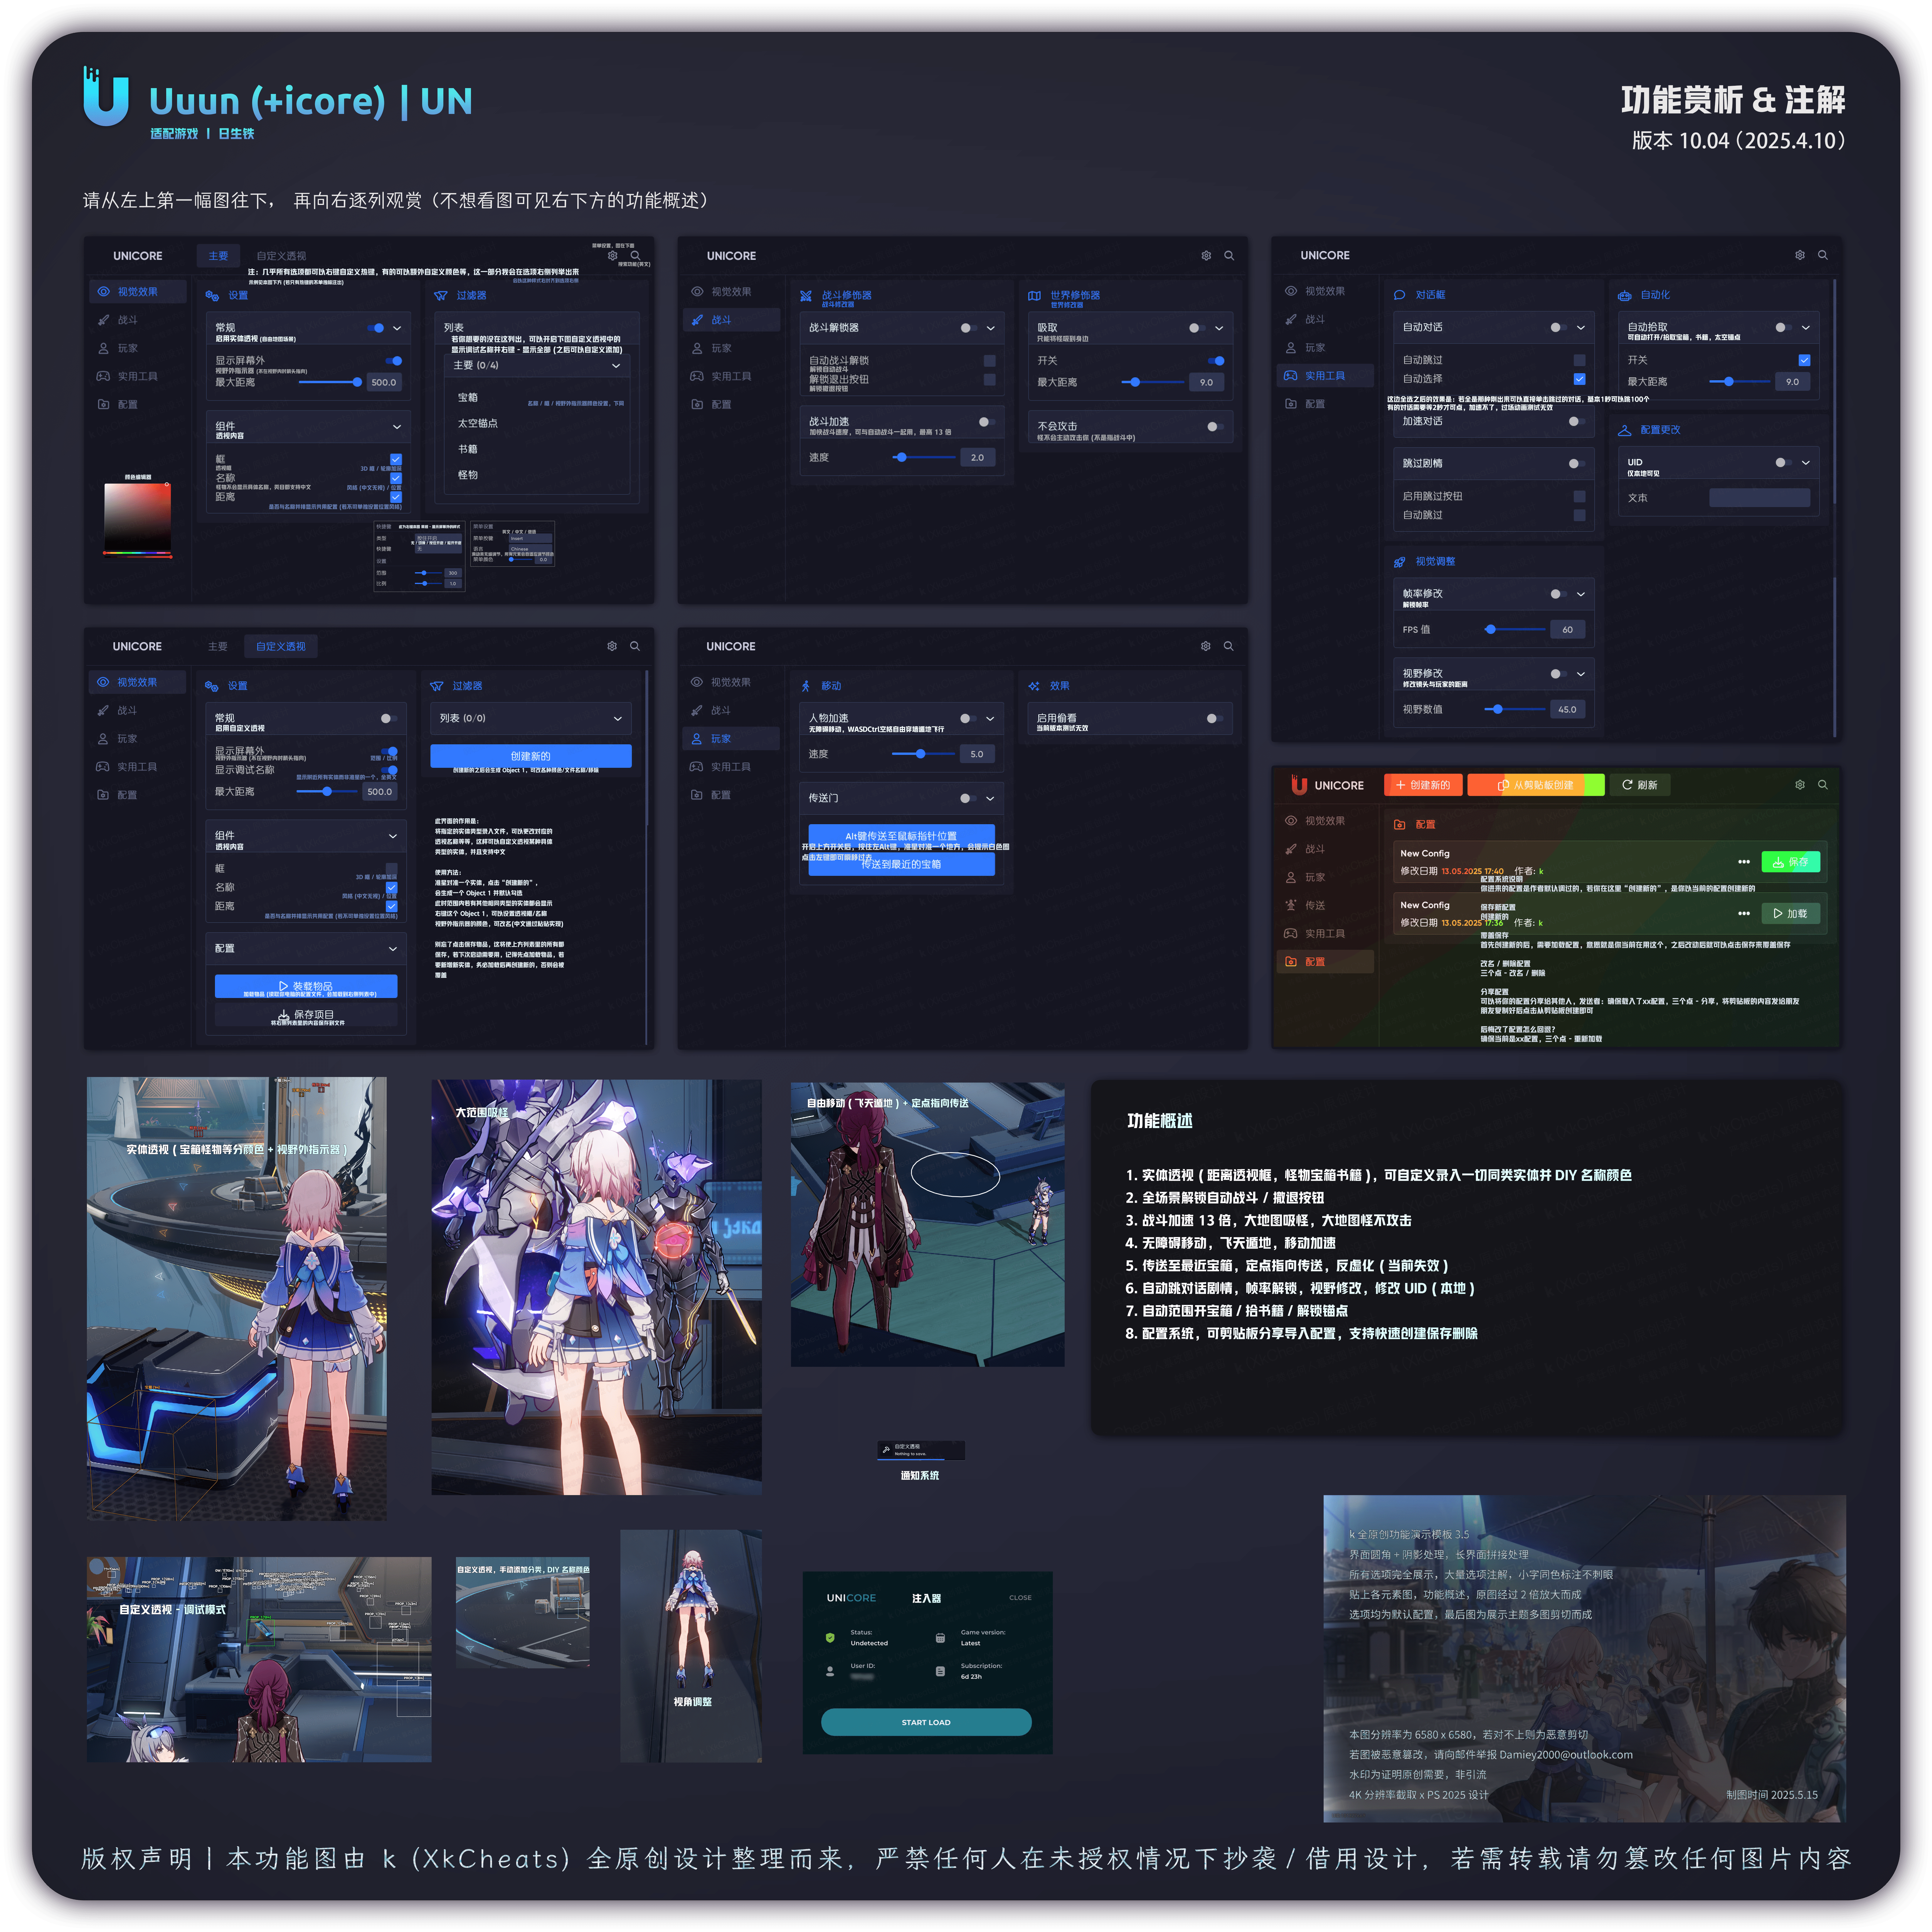This screenshot has width=1932, height=1932.
Task: Click the red UNICORE logo in the orange window
Action: (1299, 785)
